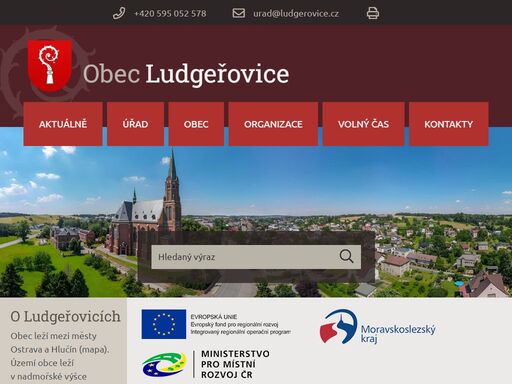Open the KONTAKTY page
Viewport: 512px width, 384px height.
[x=449, y=124]
